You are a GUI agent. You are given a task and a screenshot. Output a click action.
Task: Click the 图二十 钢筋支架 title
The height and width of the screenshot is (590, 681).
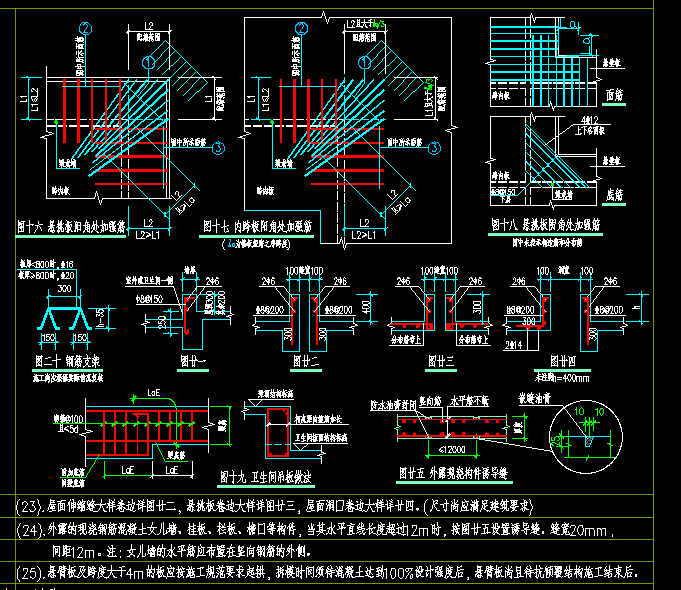pos(68,361)
